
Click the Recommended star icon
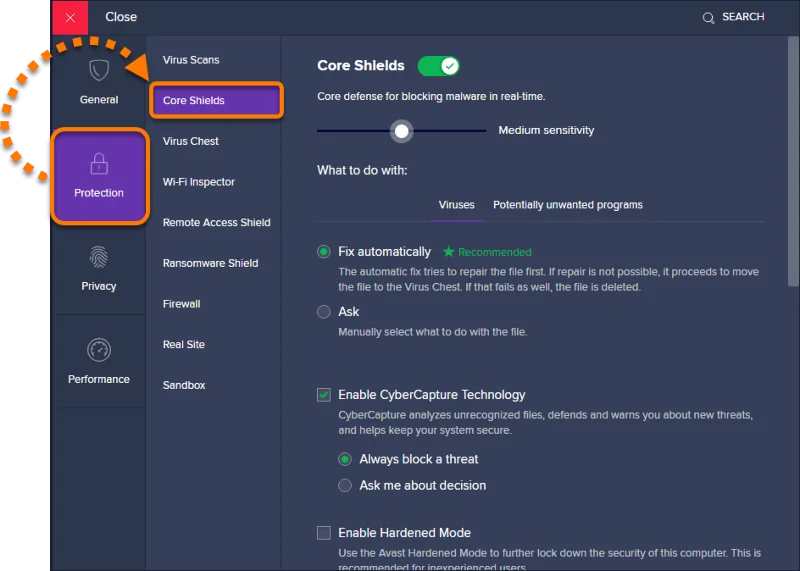coord(448,252)
